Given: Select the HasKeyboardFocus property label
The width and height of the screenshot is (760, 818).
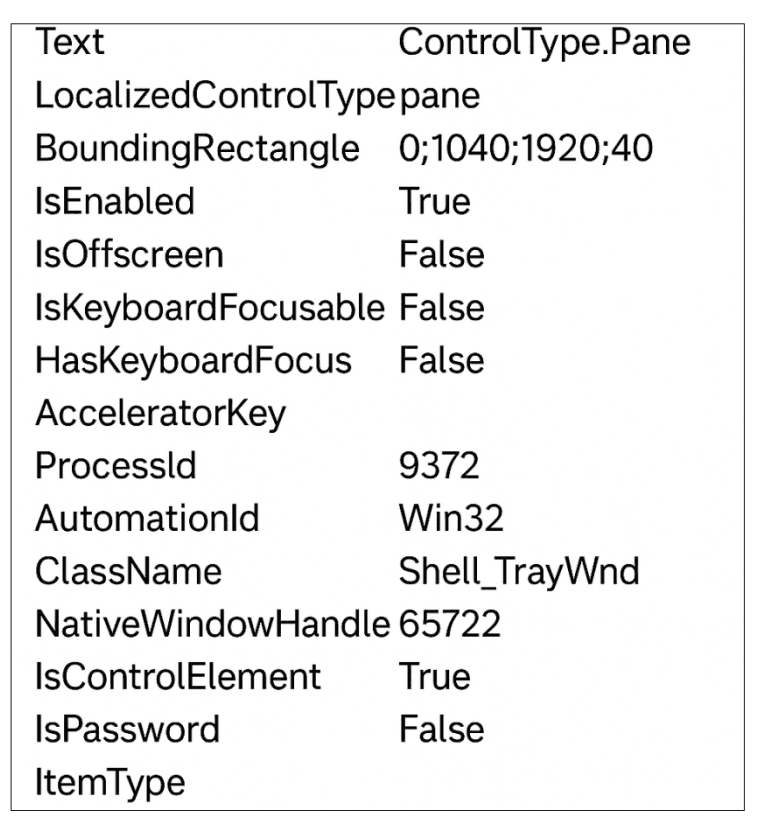Looking at the screenshot, I should tap(193, 360).
